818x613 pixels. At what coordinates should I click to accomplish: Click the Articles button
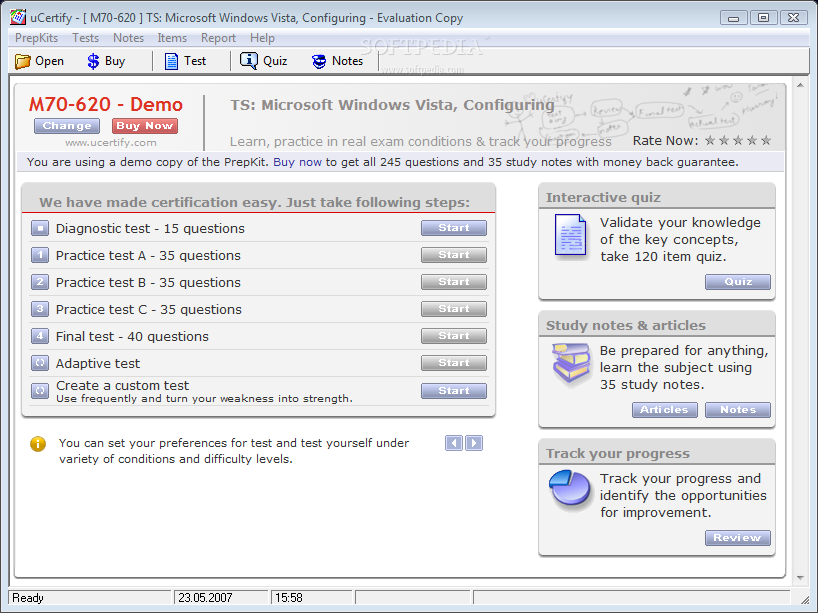pyautogui.click(x=665, y=410)
